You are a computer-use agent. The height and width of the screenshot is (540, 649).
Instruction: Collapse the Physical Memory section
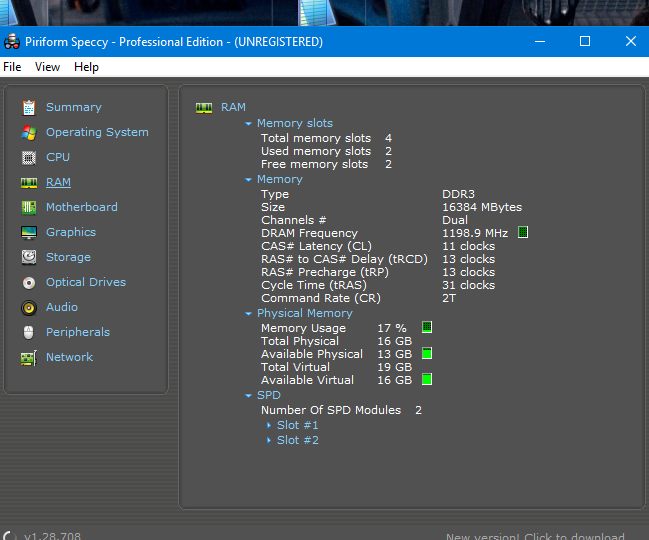pos(249,314)
